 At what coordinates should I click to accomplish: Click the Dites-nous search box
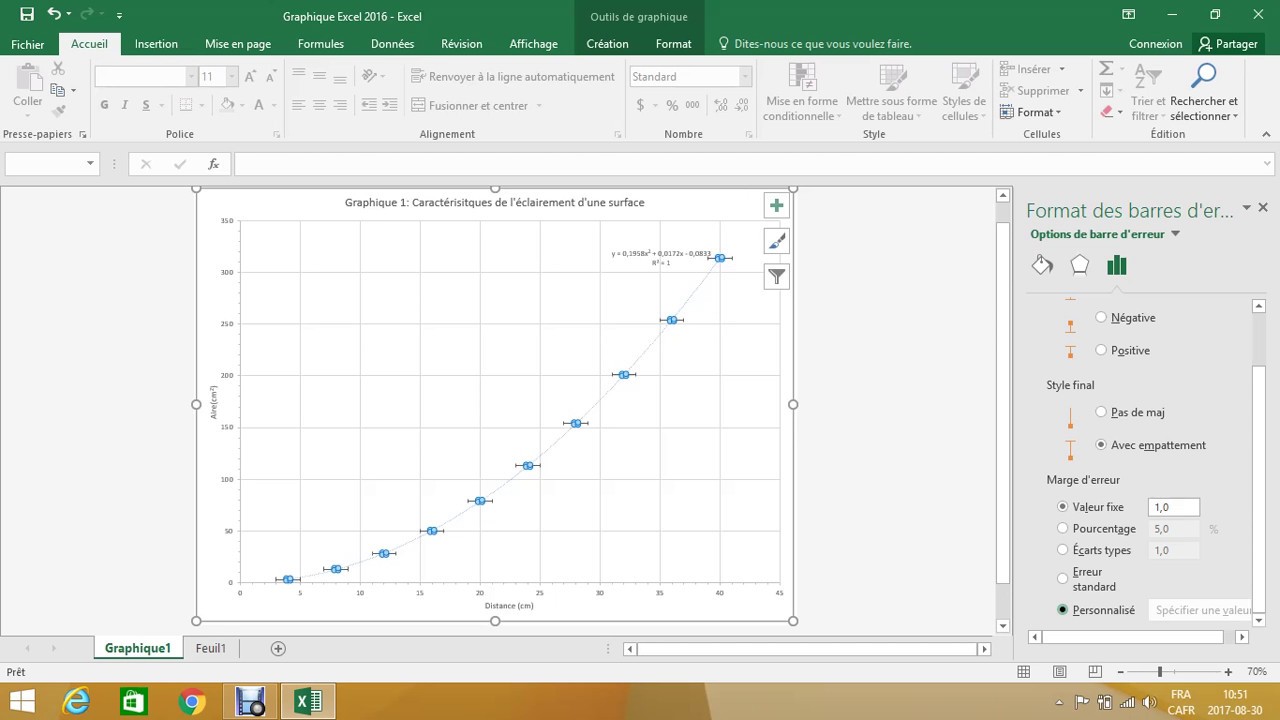815,44
